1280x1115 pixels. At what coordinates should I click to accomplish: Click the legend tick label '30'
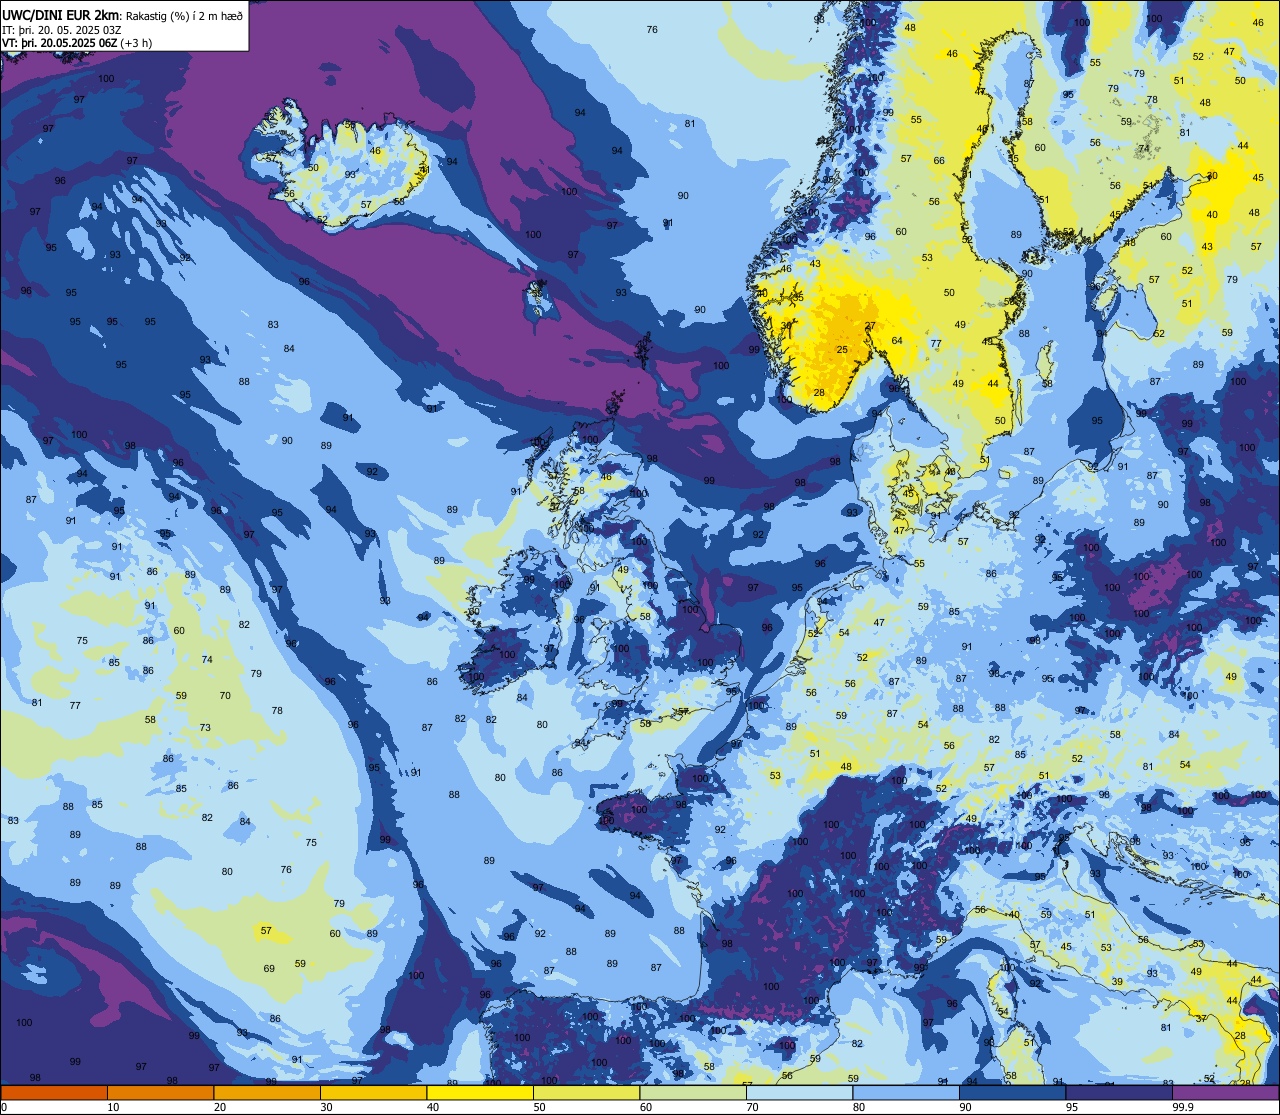(326, 1107)
